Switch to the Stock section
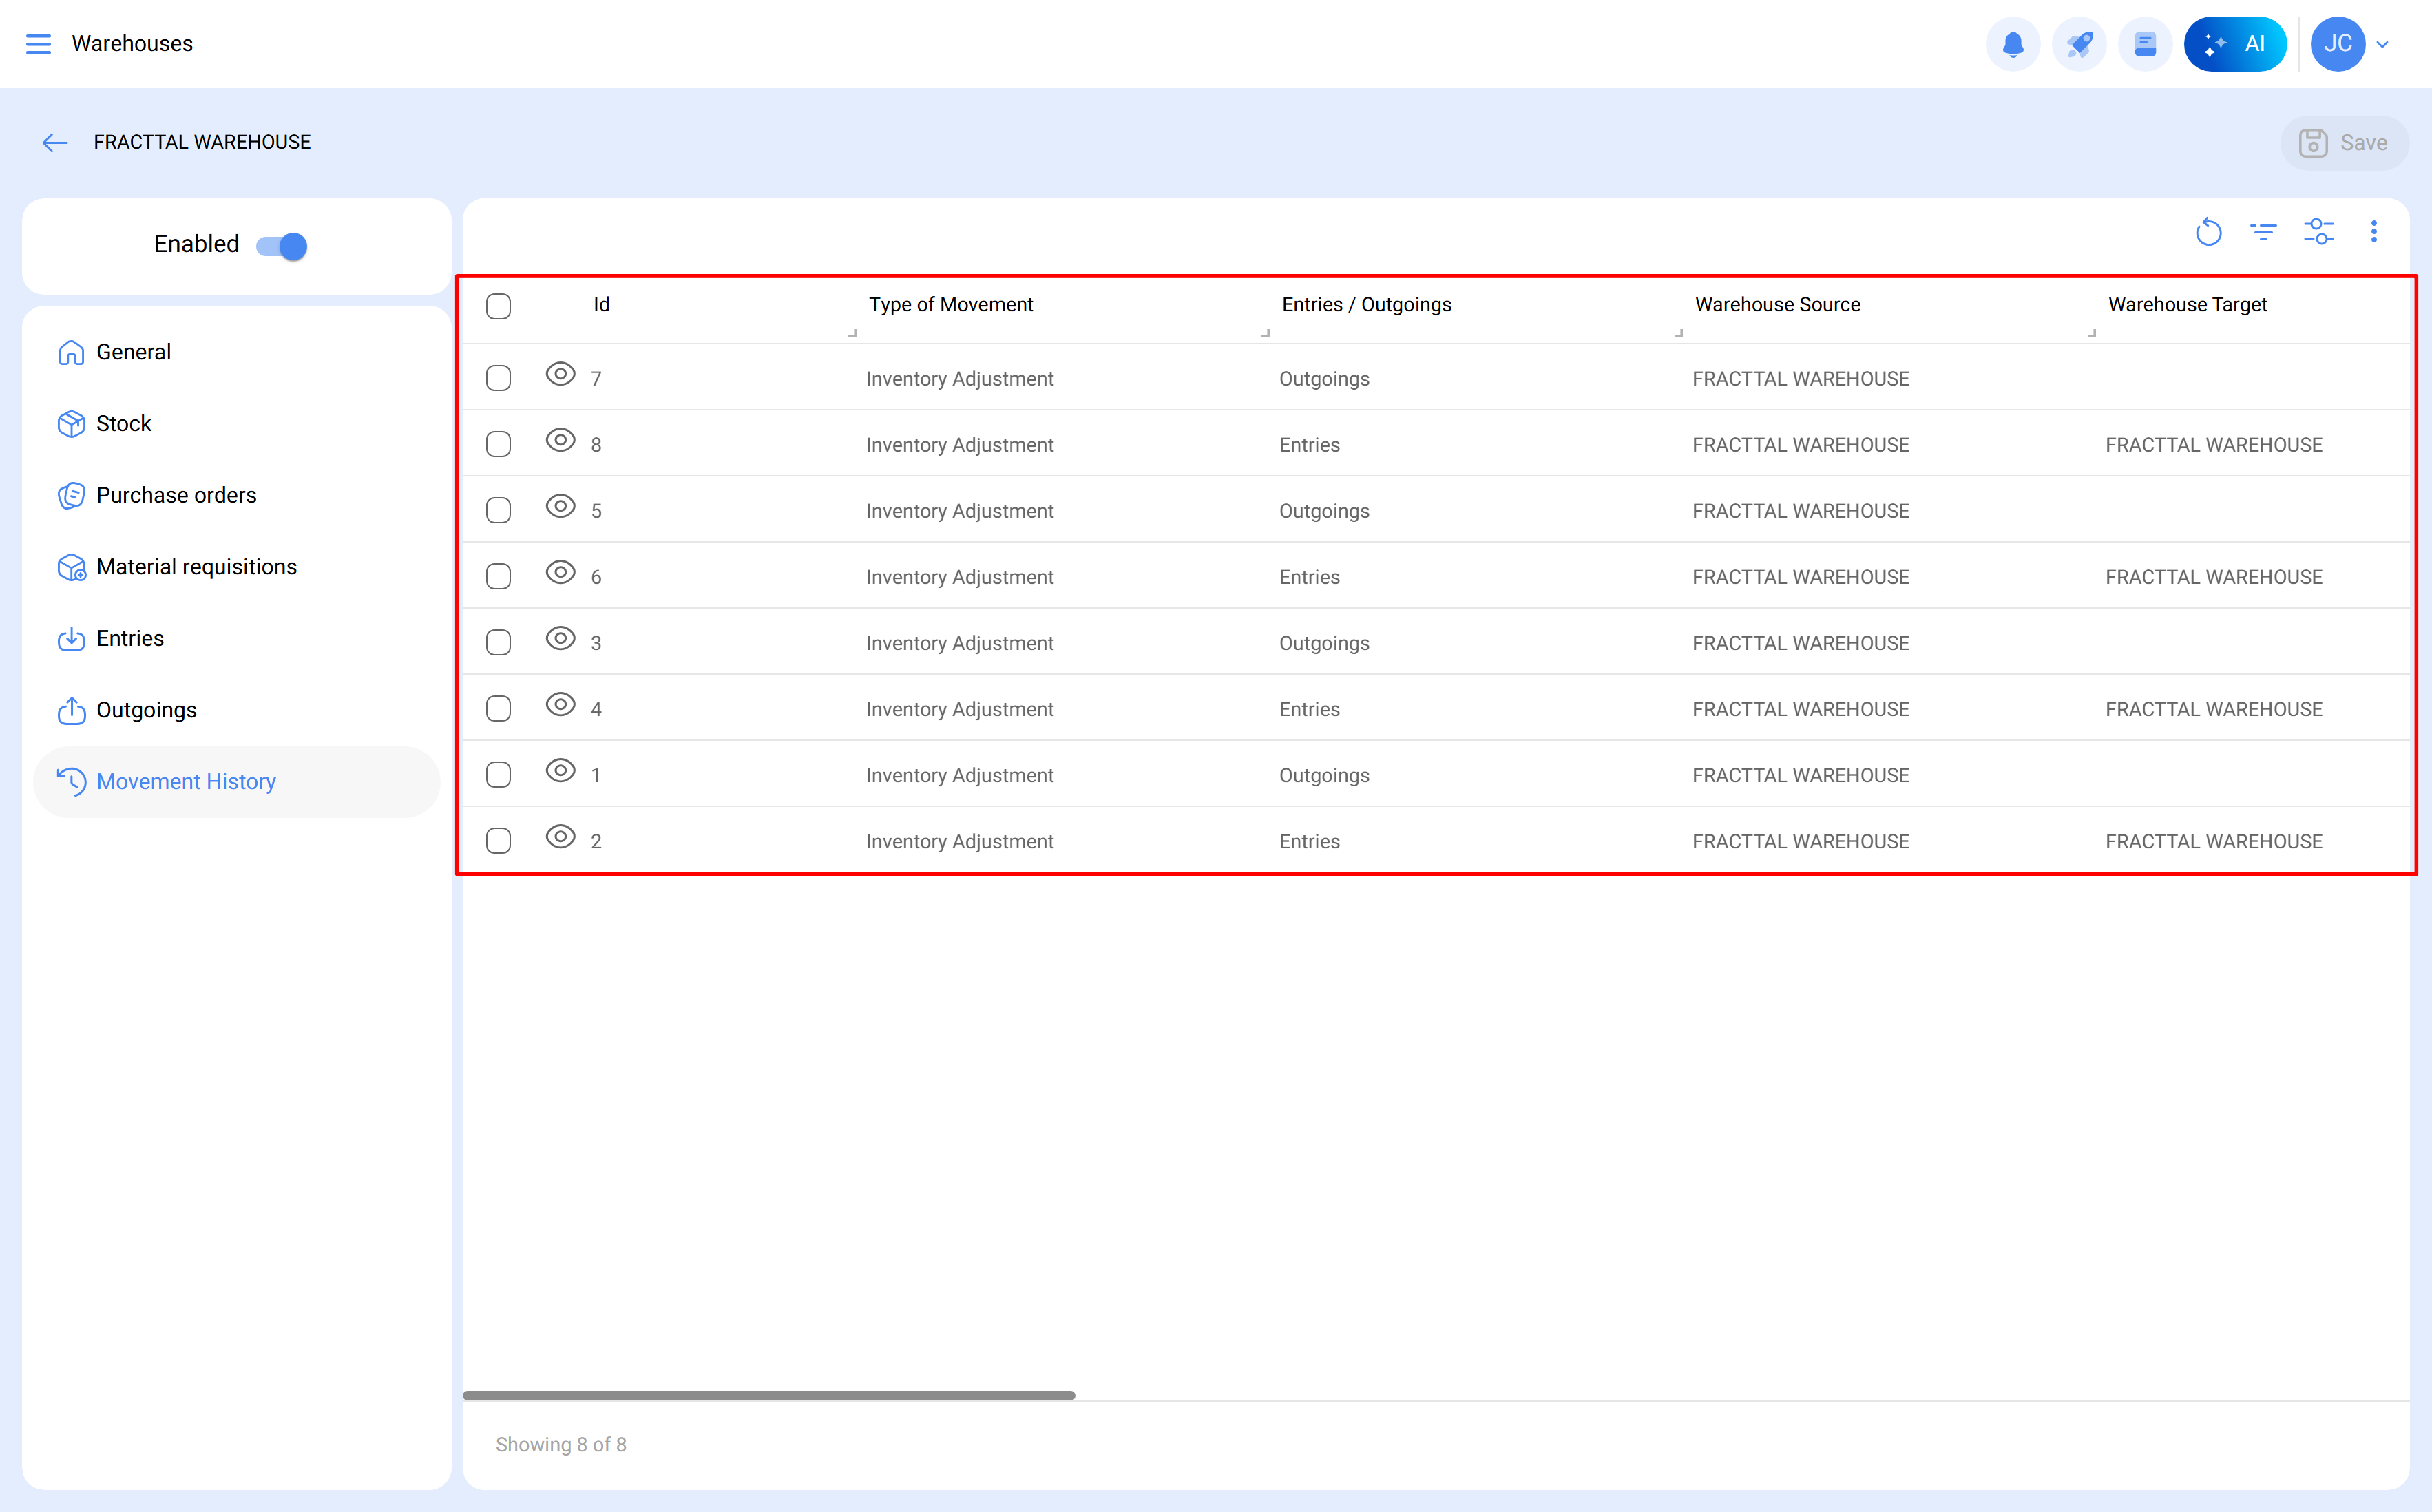Screen dimensions: 2432x1512 pyautogui.click(x=124, y=423)
